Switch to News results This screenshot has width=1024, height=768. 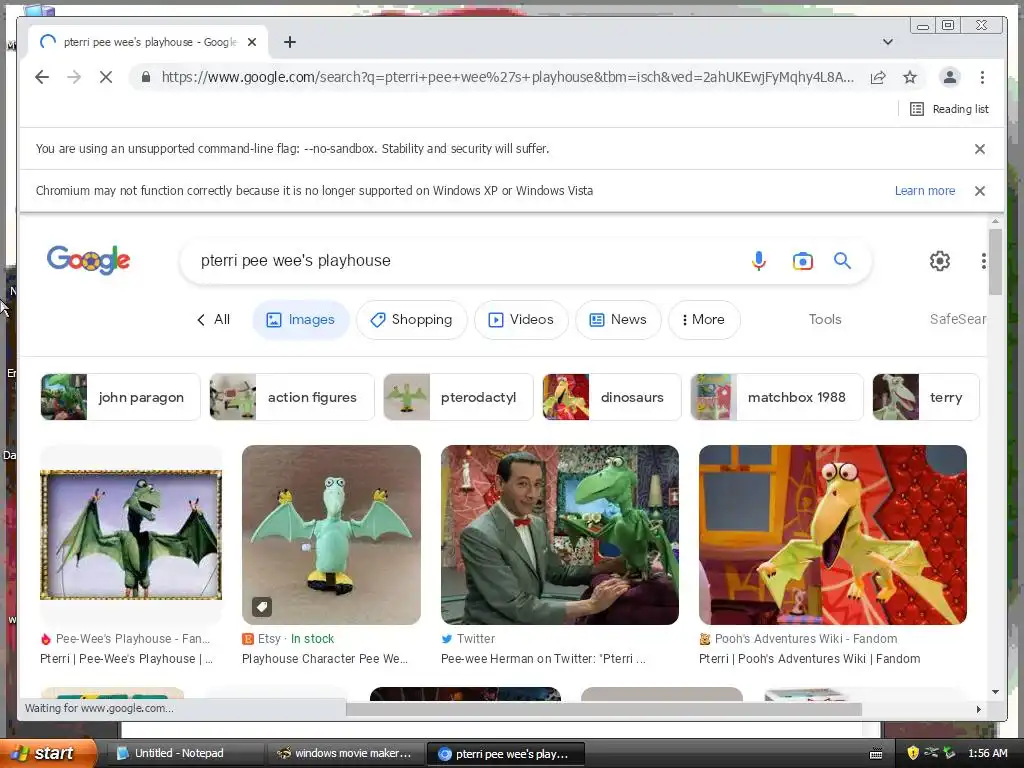pyautogui.click(x=618, y=319)
